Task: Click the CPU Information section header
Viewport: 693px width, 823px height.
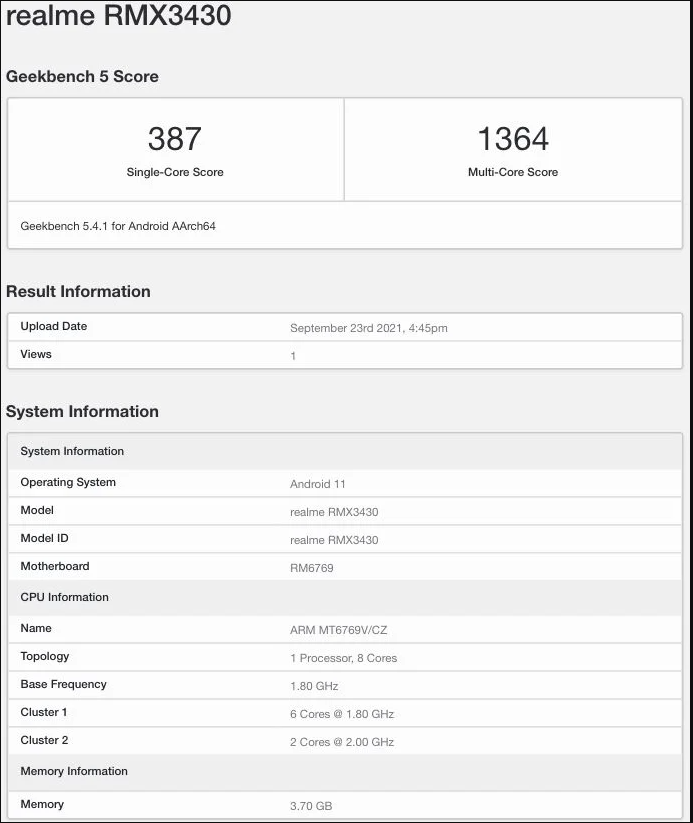Action: (345, 597)
